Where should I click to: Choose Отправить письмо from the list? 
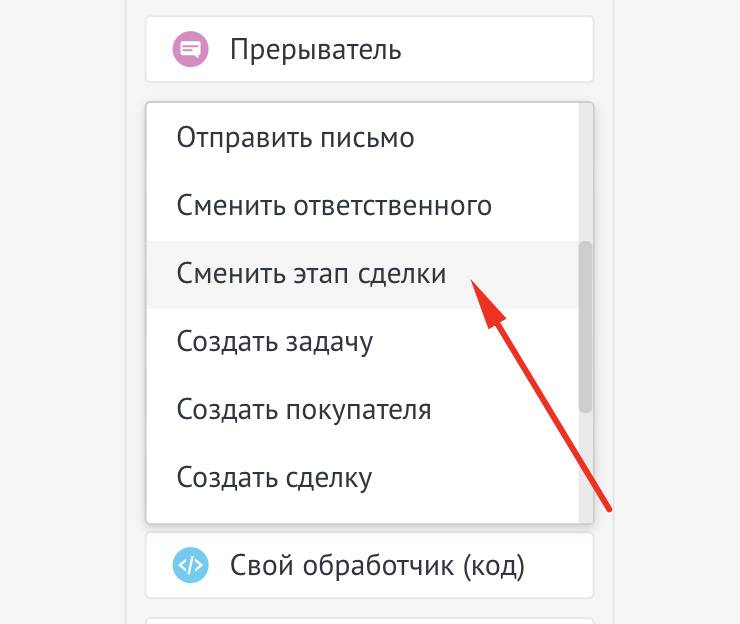(x=295, y=138)
